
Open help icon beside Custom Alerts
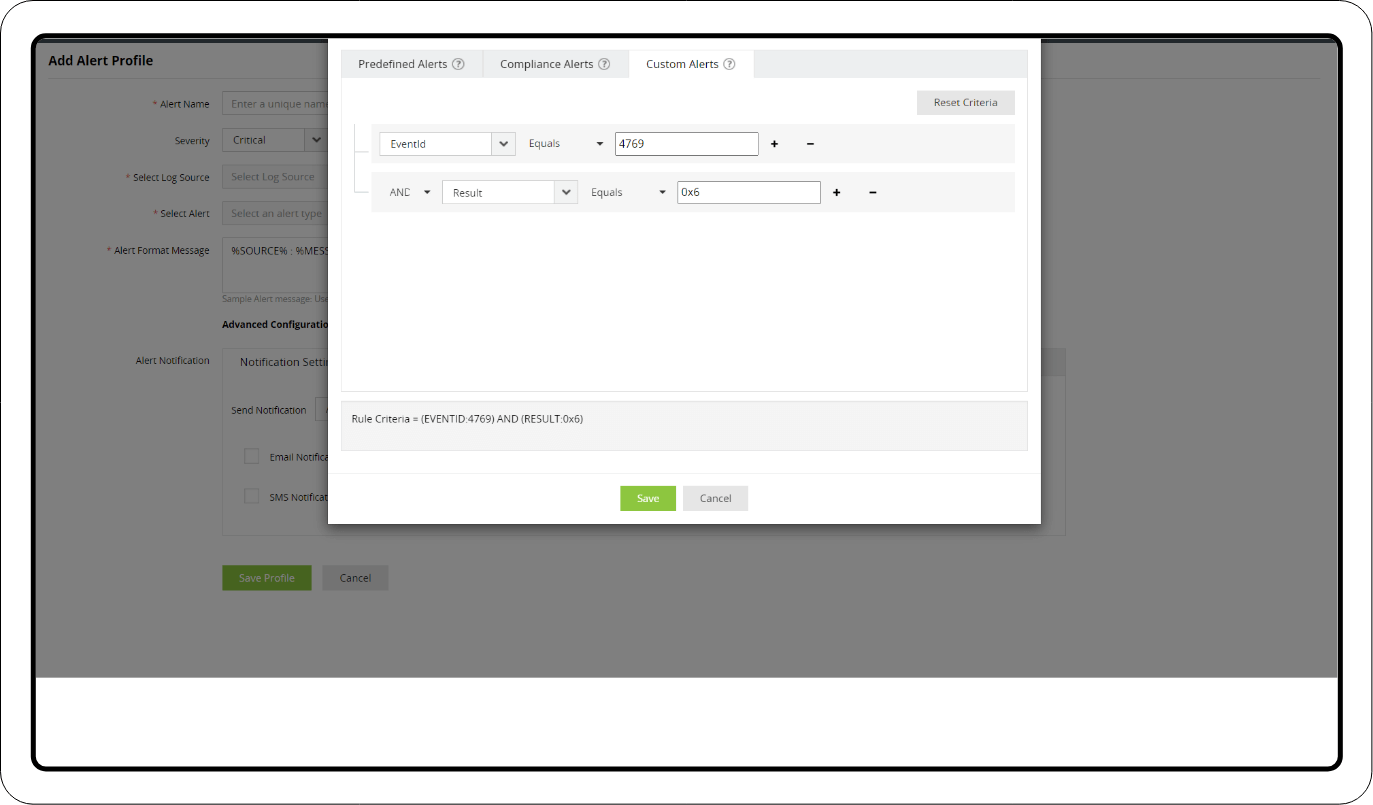(729, 64)
